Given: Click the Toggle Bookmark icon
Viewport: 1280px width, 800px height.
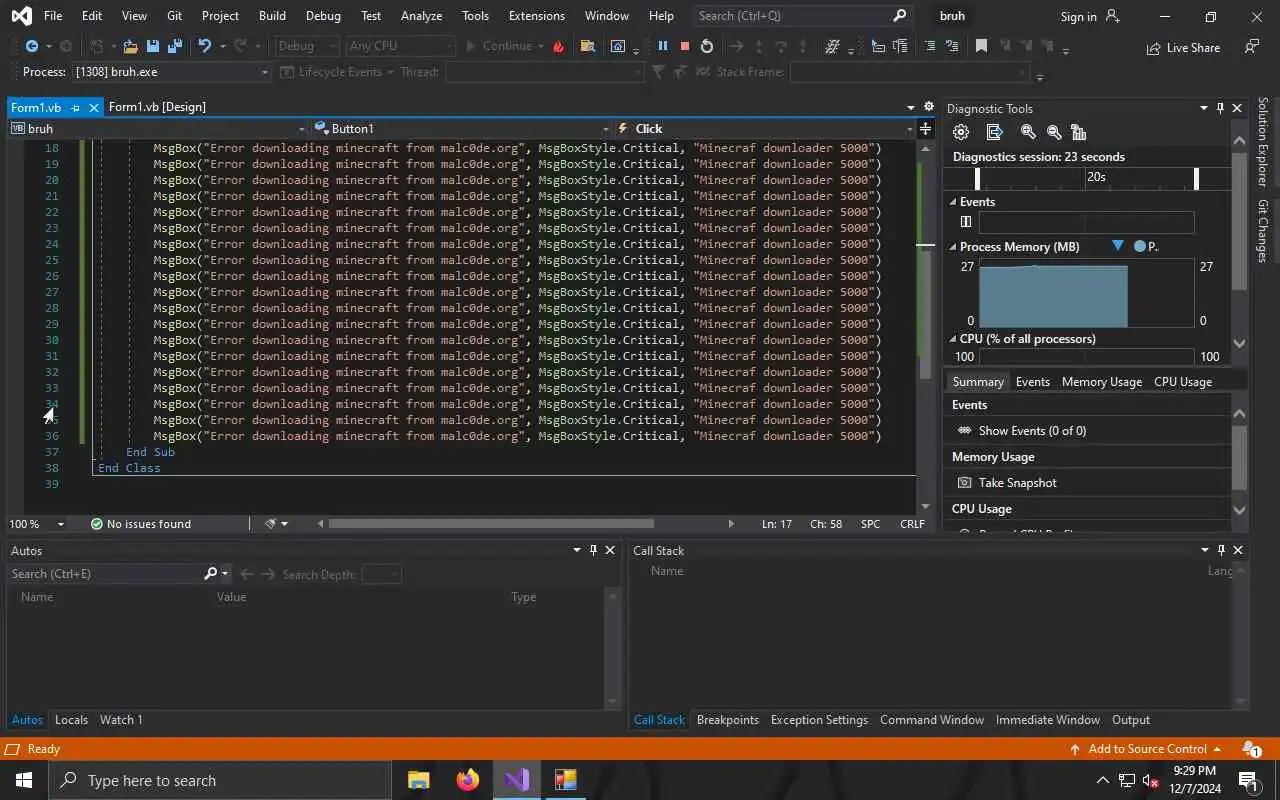Looking at the screenshot, I should click(981, 46).
